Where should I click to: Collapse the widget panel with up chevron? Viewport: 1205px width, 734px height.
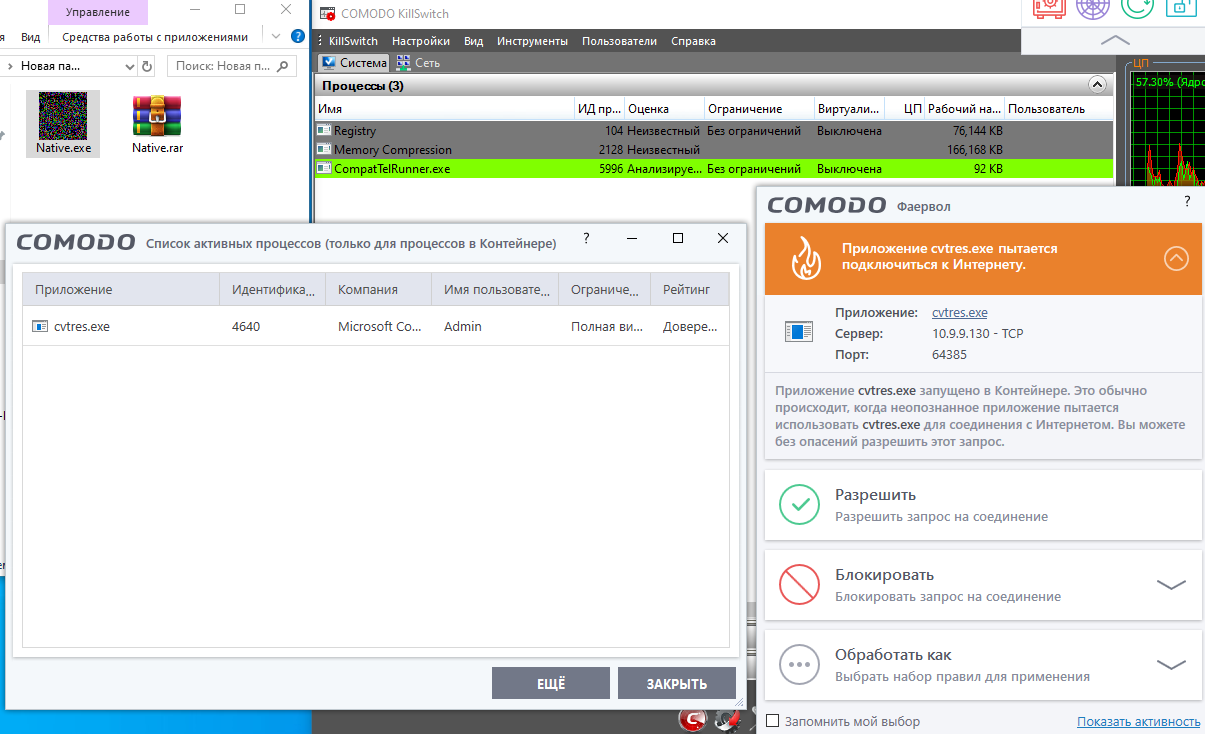pyautogui.click(x=1114, y=40)
